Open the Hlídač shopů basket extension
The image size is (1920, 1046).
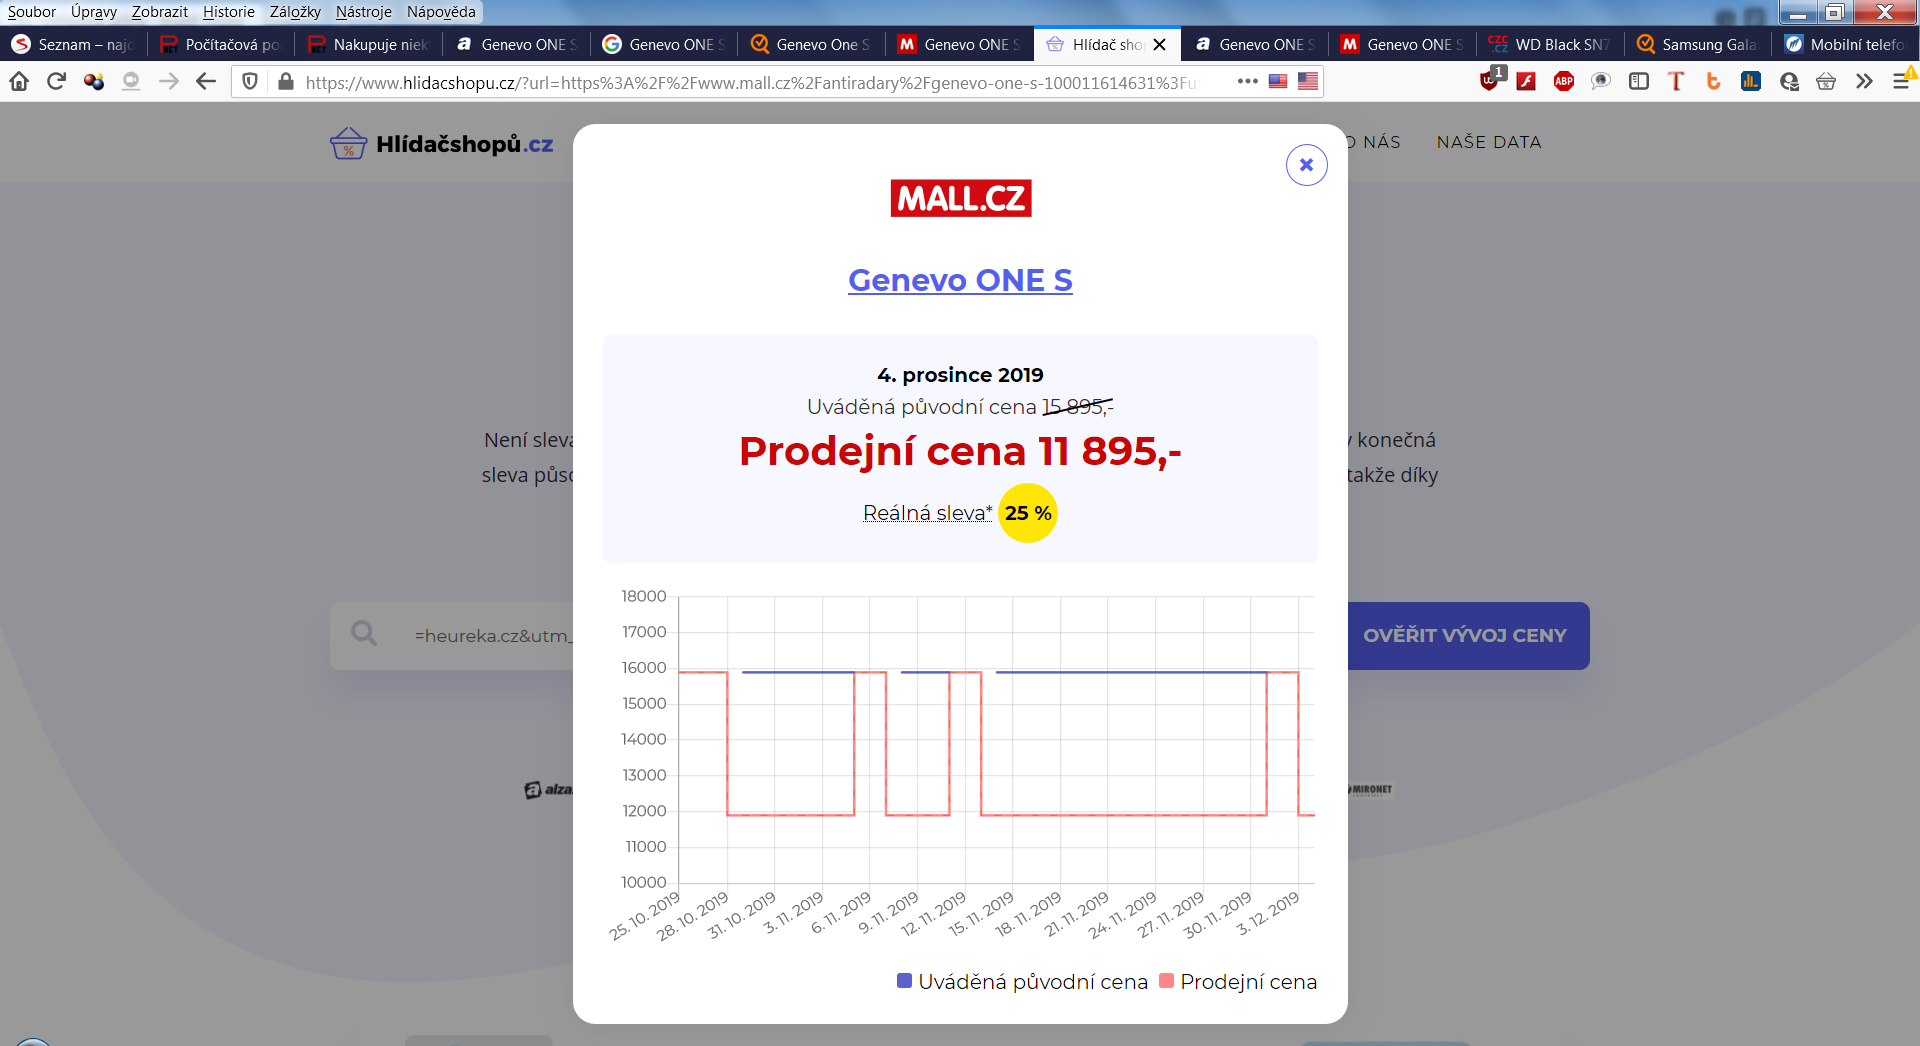(1826, 81)
